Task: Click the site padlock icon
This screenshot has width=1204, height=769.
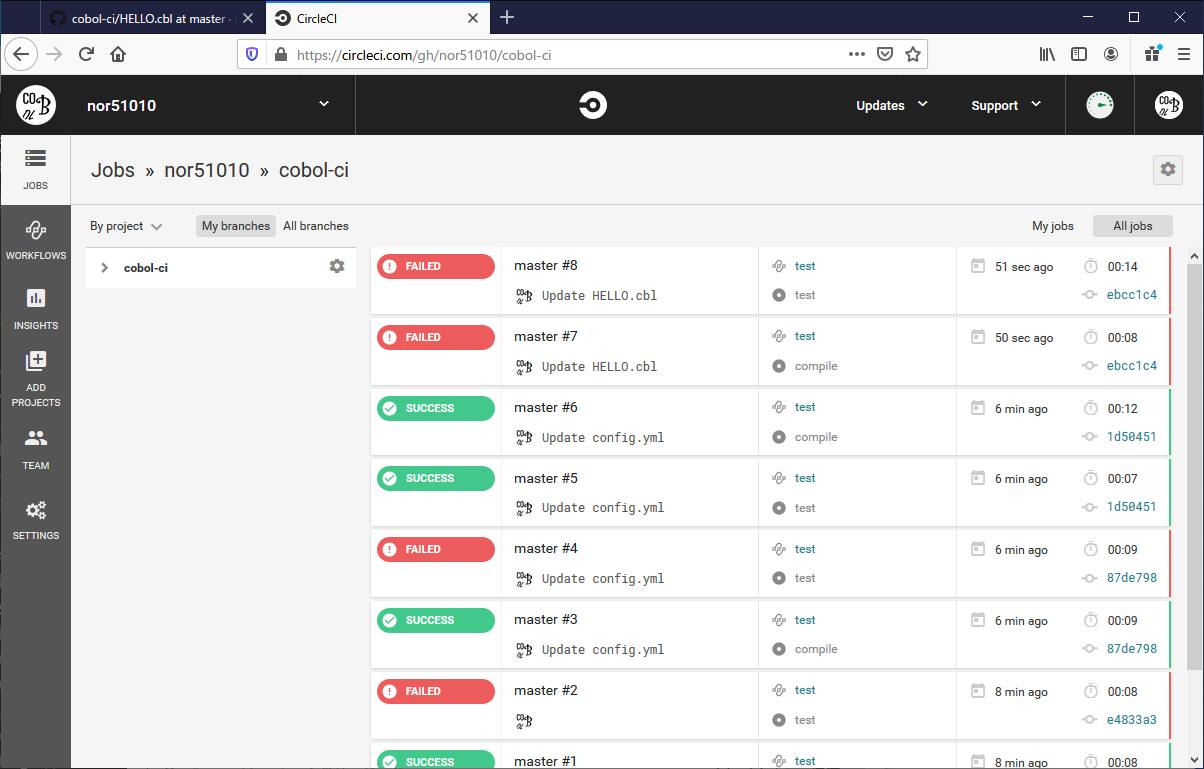Action: coord(280,54)
